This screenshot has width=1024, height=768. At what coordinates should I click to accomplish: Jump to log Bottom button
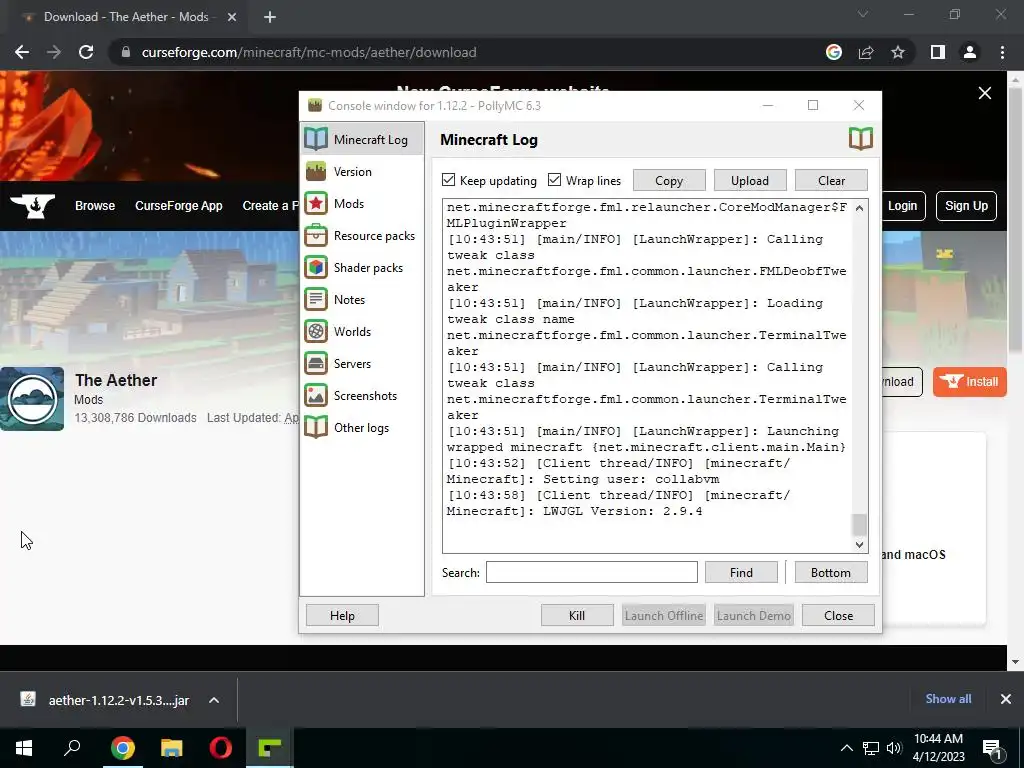pyautogui.click(x=831, y=572)
